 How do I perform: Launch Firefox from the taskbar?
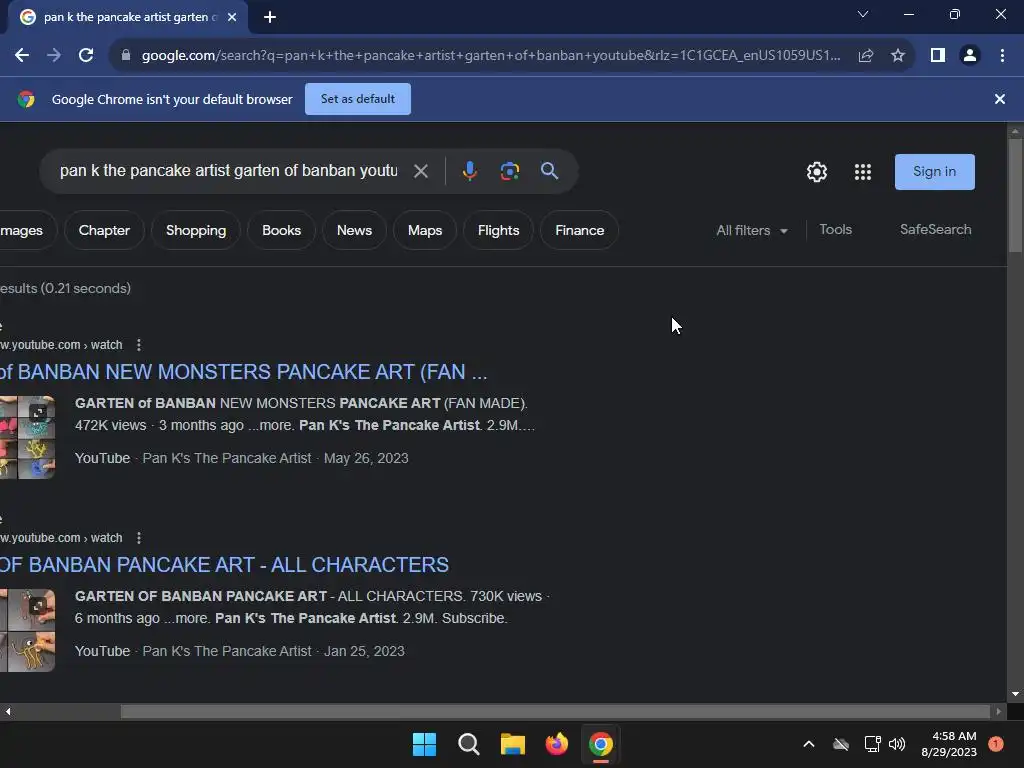click(557, 744)
